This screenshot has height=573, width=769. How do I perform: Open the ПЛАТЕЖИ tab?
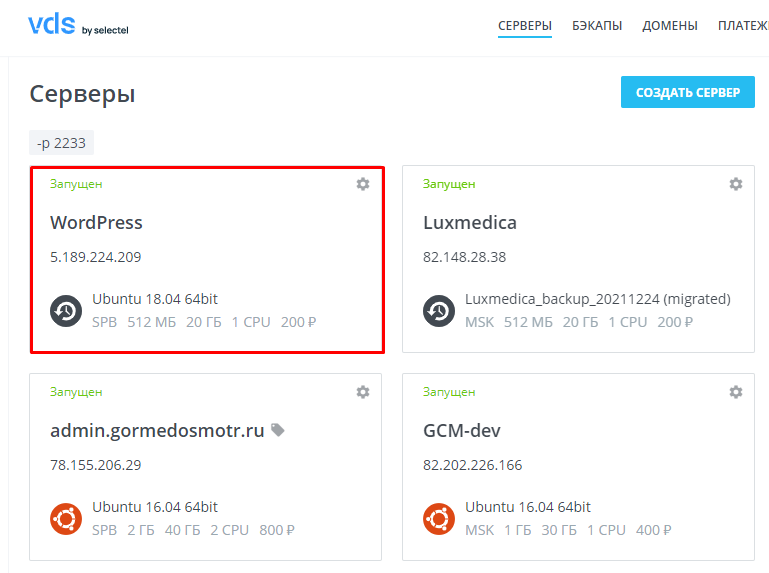[743, 26]
